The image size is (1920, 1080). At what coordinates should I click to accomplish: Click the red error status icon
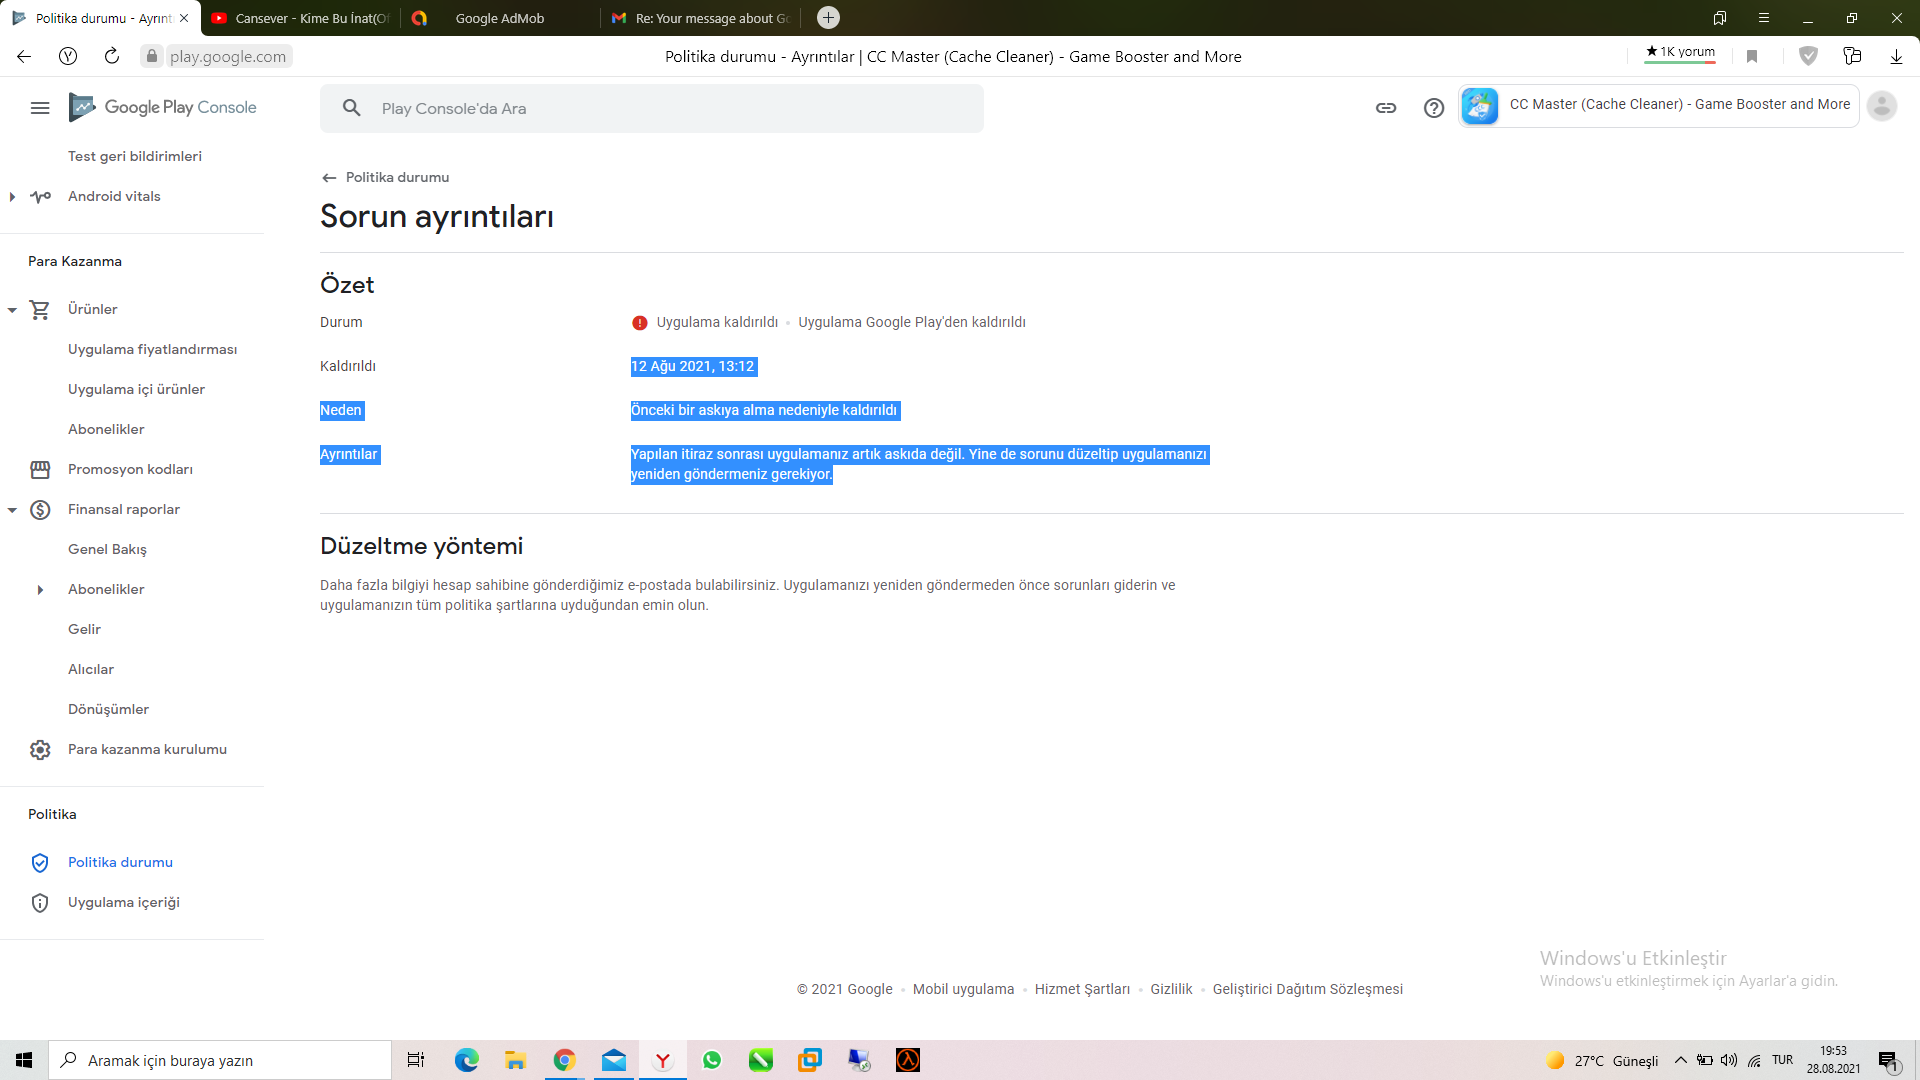click(x=640, y=323)
